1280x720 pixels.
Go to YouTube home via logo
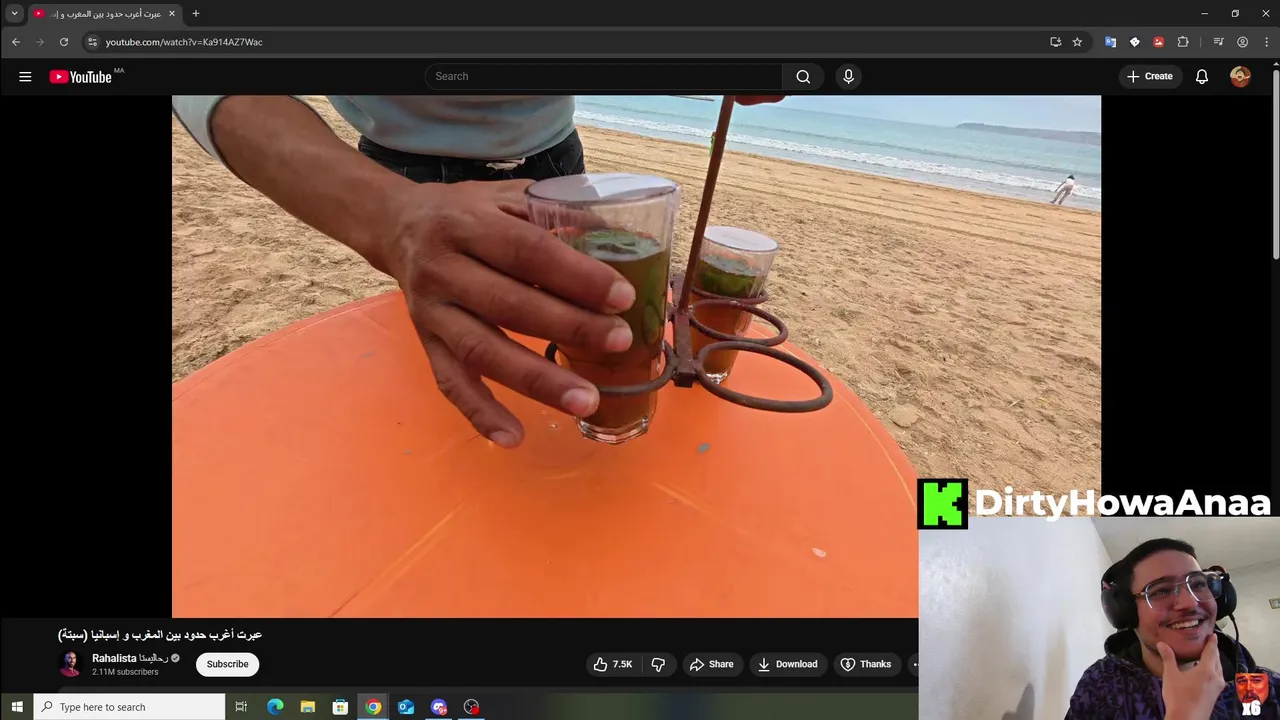pos(80,77)
